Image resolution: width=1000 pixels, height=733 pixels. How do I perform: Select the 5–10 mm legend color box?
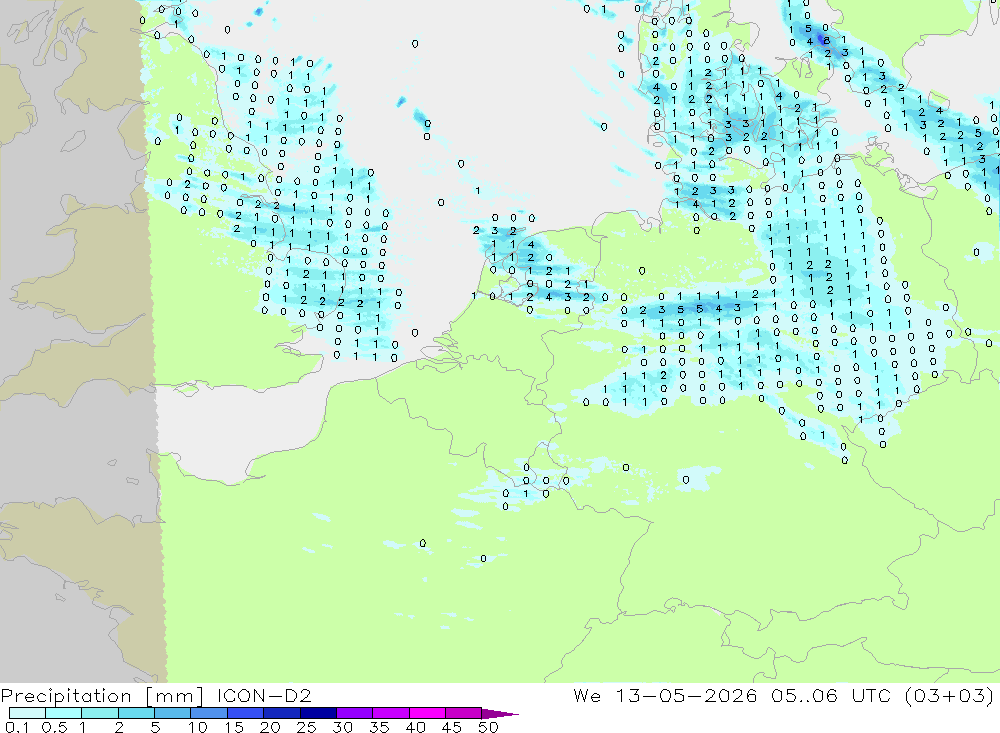172,713
